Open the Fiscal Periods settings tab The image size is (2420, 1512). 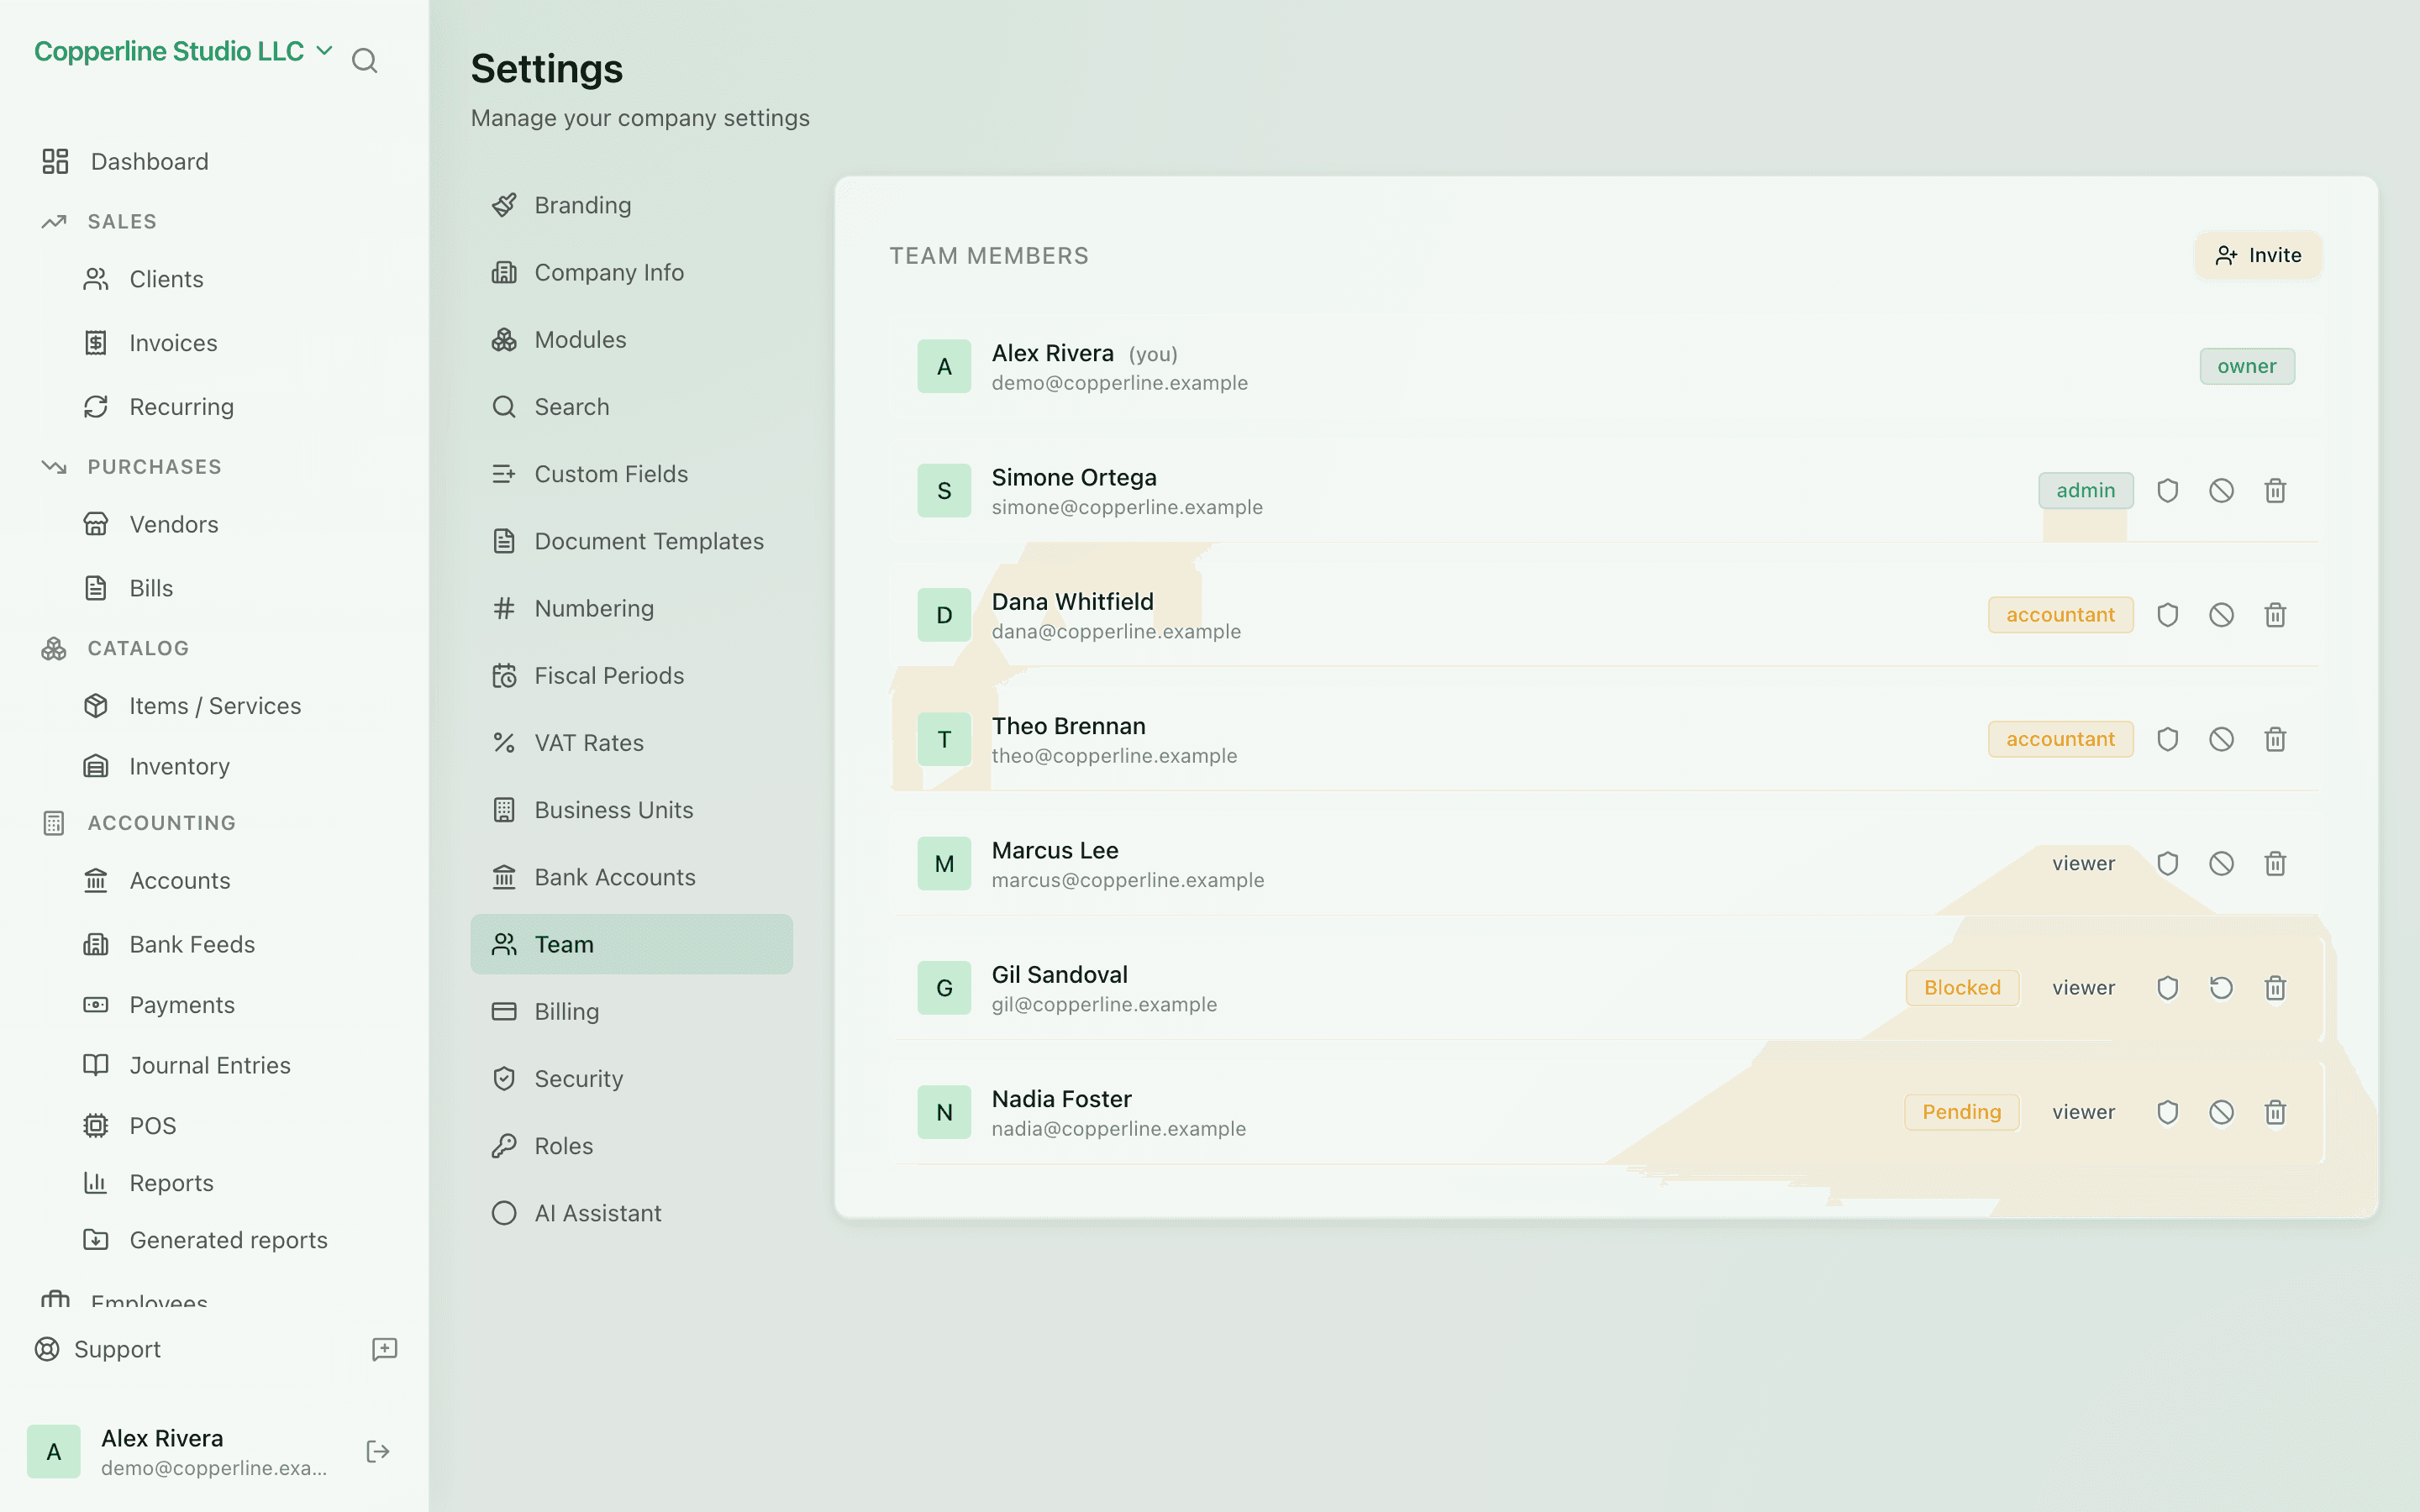coord(631,675)
